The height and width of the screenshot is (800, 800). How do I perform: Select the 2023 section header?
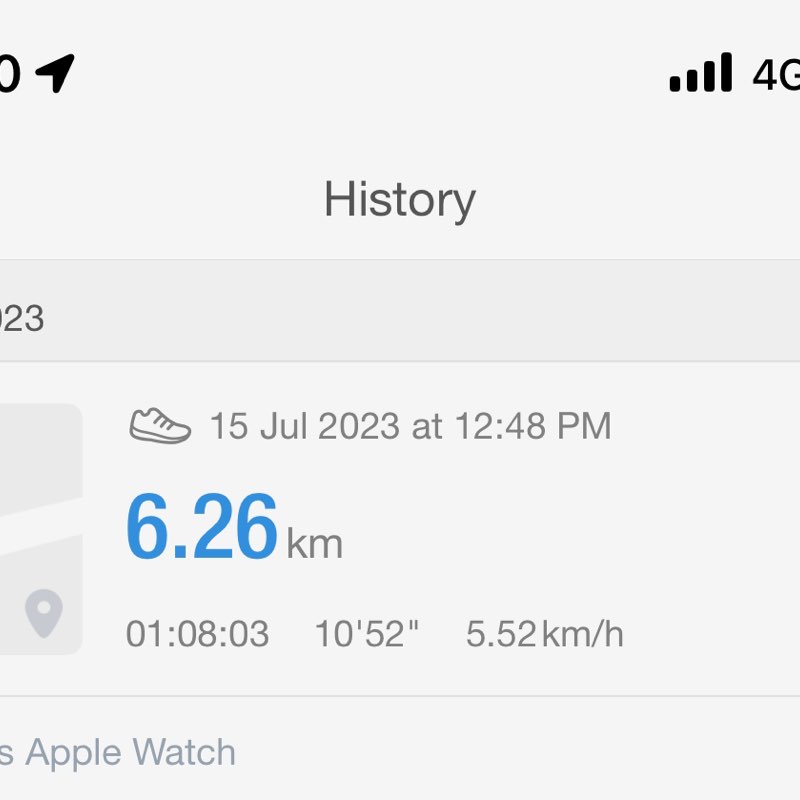click(22, 318)
